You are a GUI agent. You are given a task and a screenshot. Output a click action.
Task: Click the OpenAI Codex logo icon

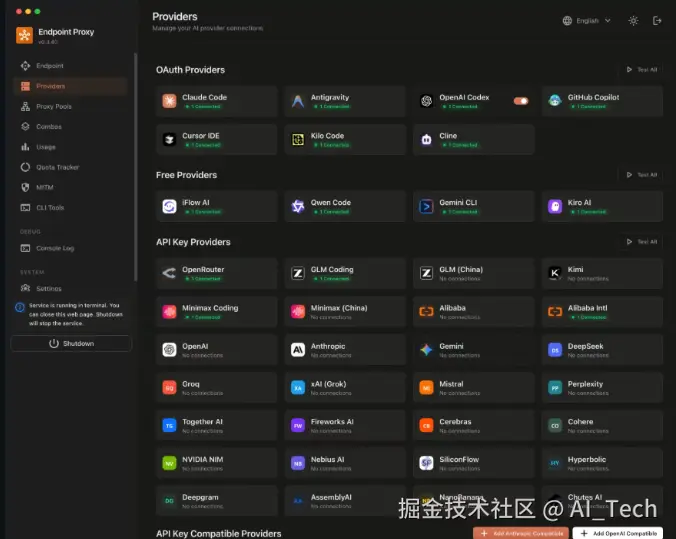[426, 101]
